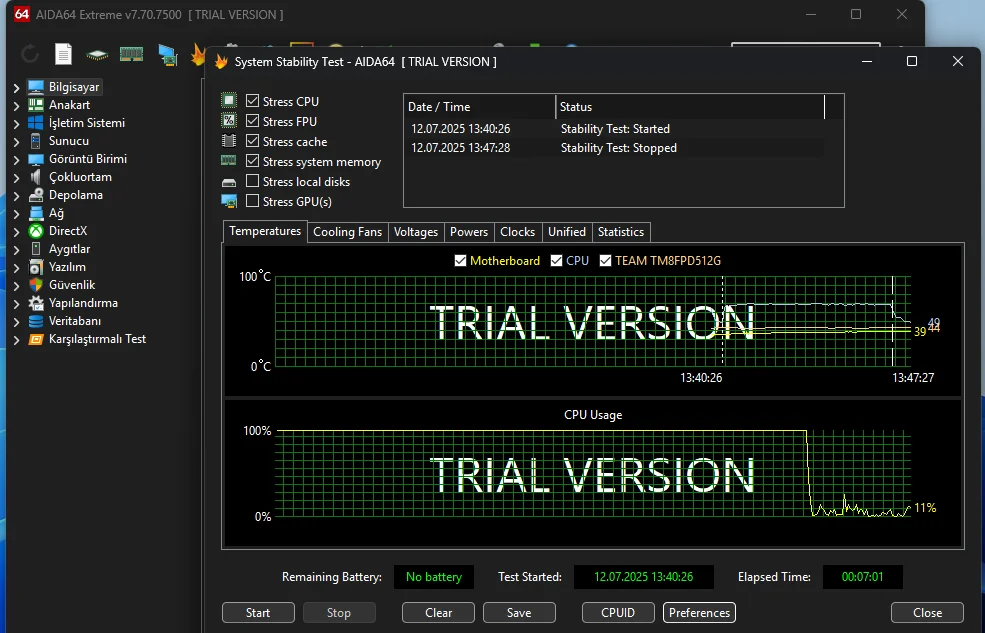
Task: Click the Güvenlik shield icon
Action: [x=36, y=285]
